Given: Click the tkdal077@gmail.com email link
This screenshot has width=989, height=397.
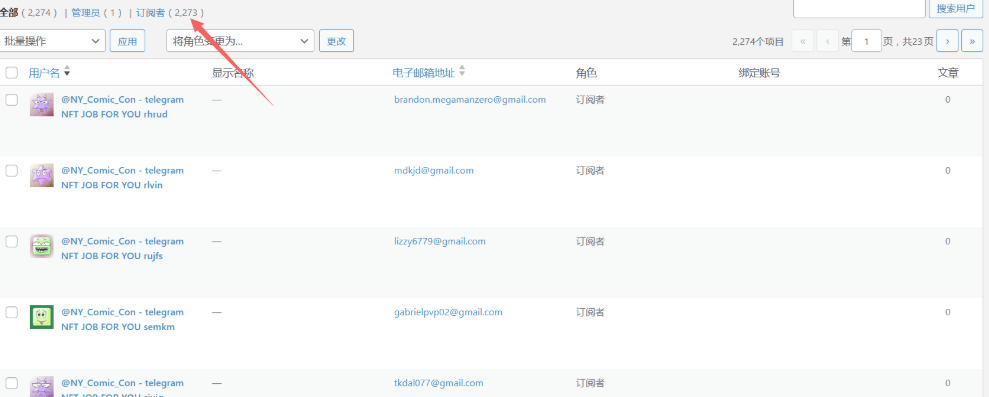Looking at the screenshot, I should pyautogui.click(x=438, y=382).
